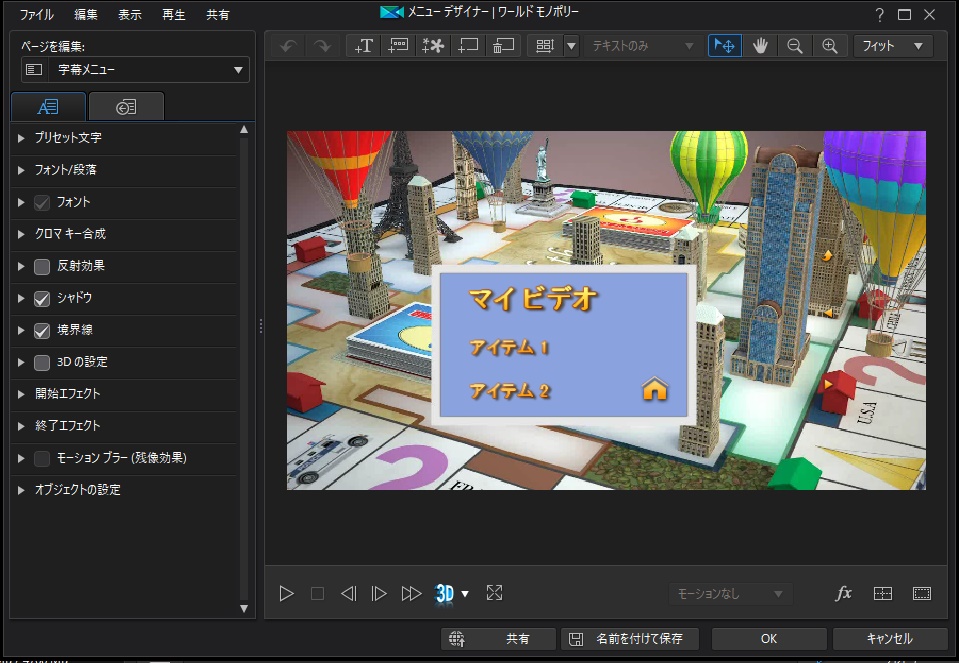Step back to previous frame
Viewport: 959px width, 663px height.
[x=349, y=593]
